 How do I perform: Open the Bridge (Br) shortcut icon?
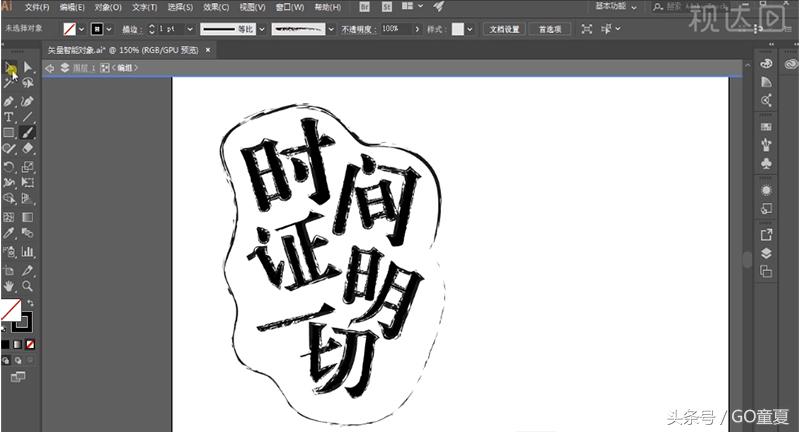pos(365,7)
